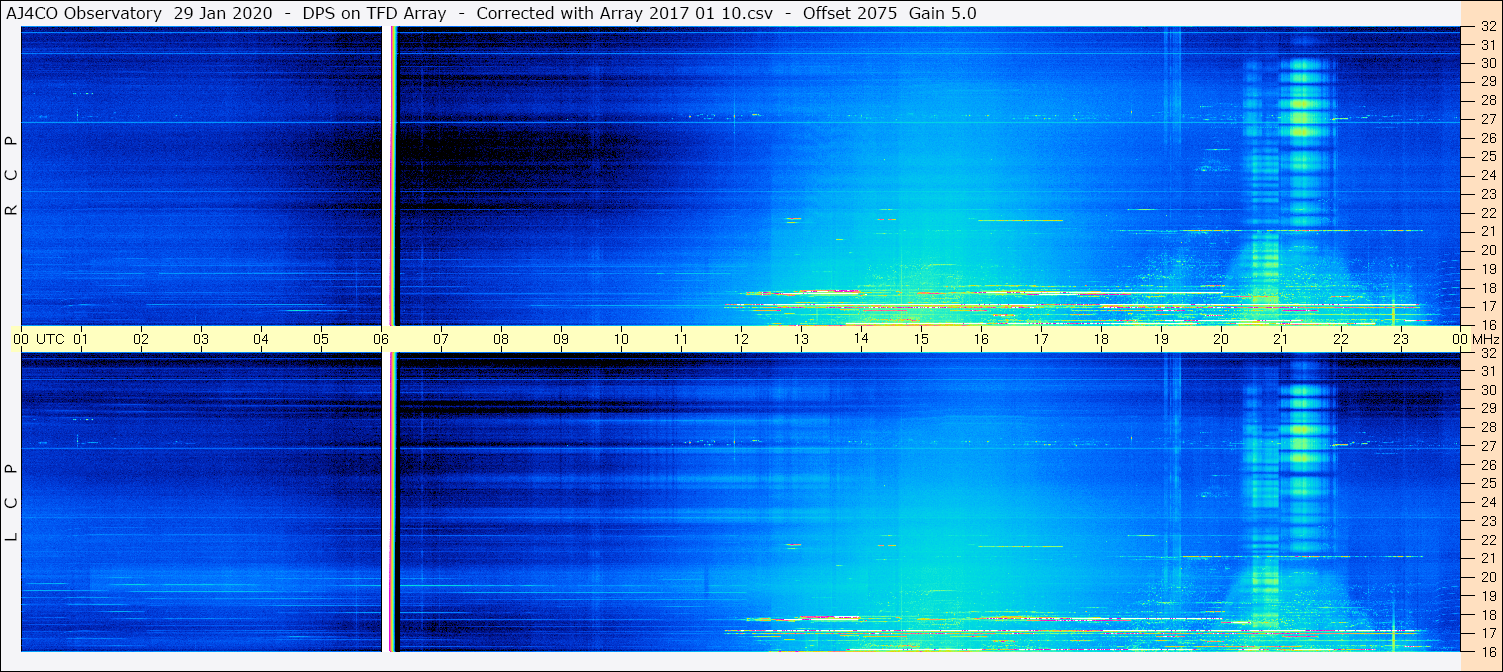Select the 04 hour marker on the time axis
Screen dimensions: 1503x672
point(261,339)
